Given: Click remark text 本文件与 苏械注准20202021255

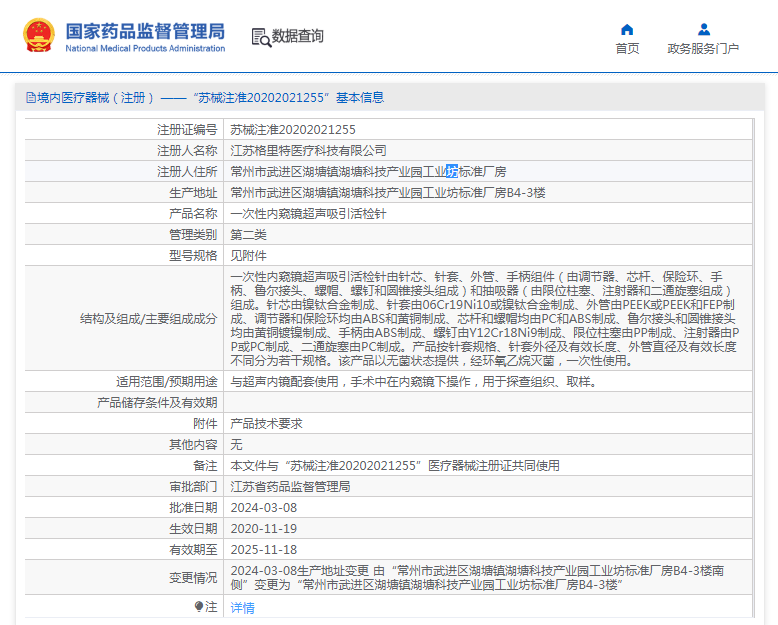Looking at the screenshot, I should (x=394, y=466).
